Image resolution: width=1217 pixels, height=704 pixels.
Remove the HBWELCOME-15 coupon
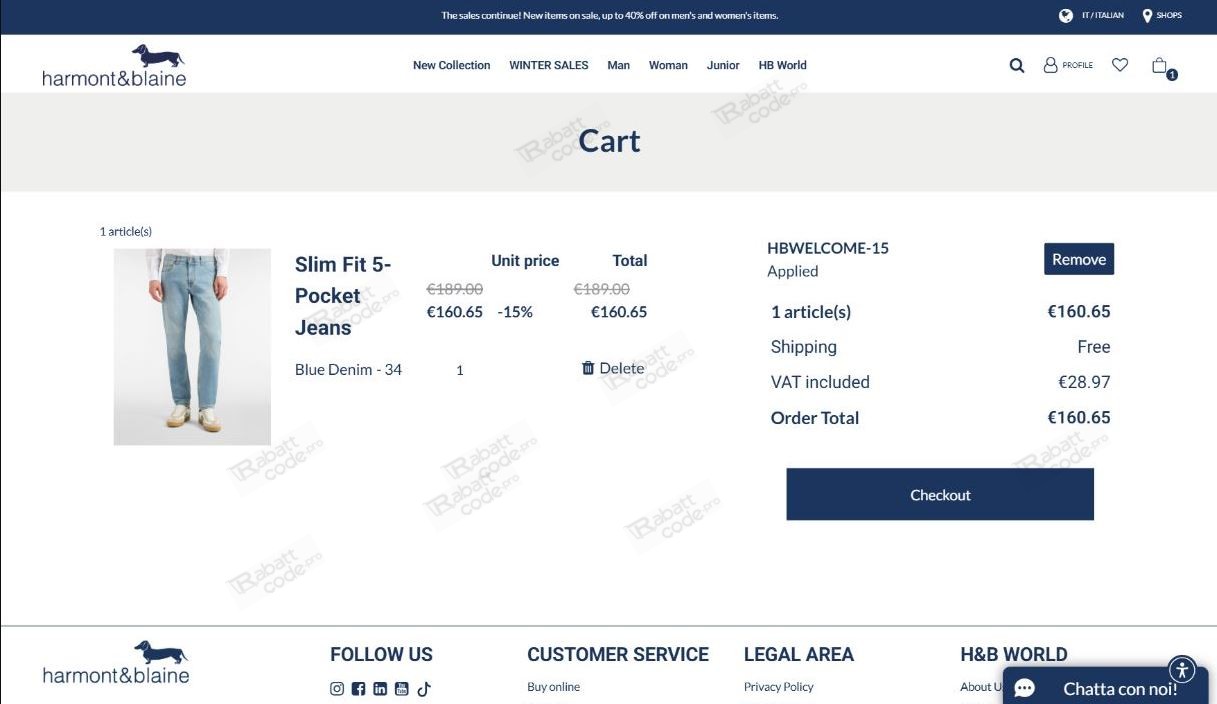tap(1078, 259)
